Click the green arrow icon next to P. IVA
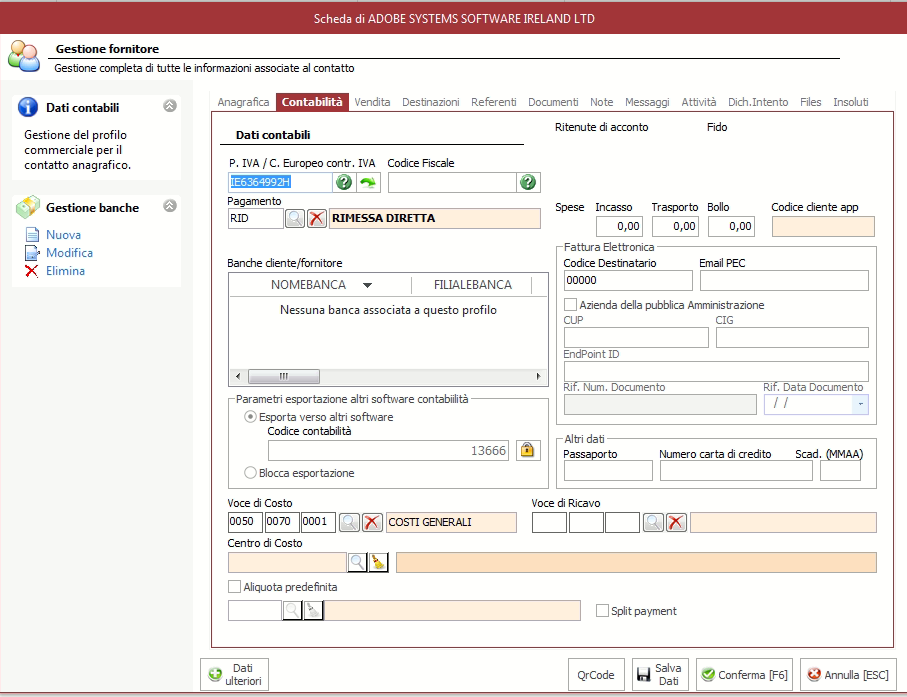Screen dimensions: 907x697 368,183
